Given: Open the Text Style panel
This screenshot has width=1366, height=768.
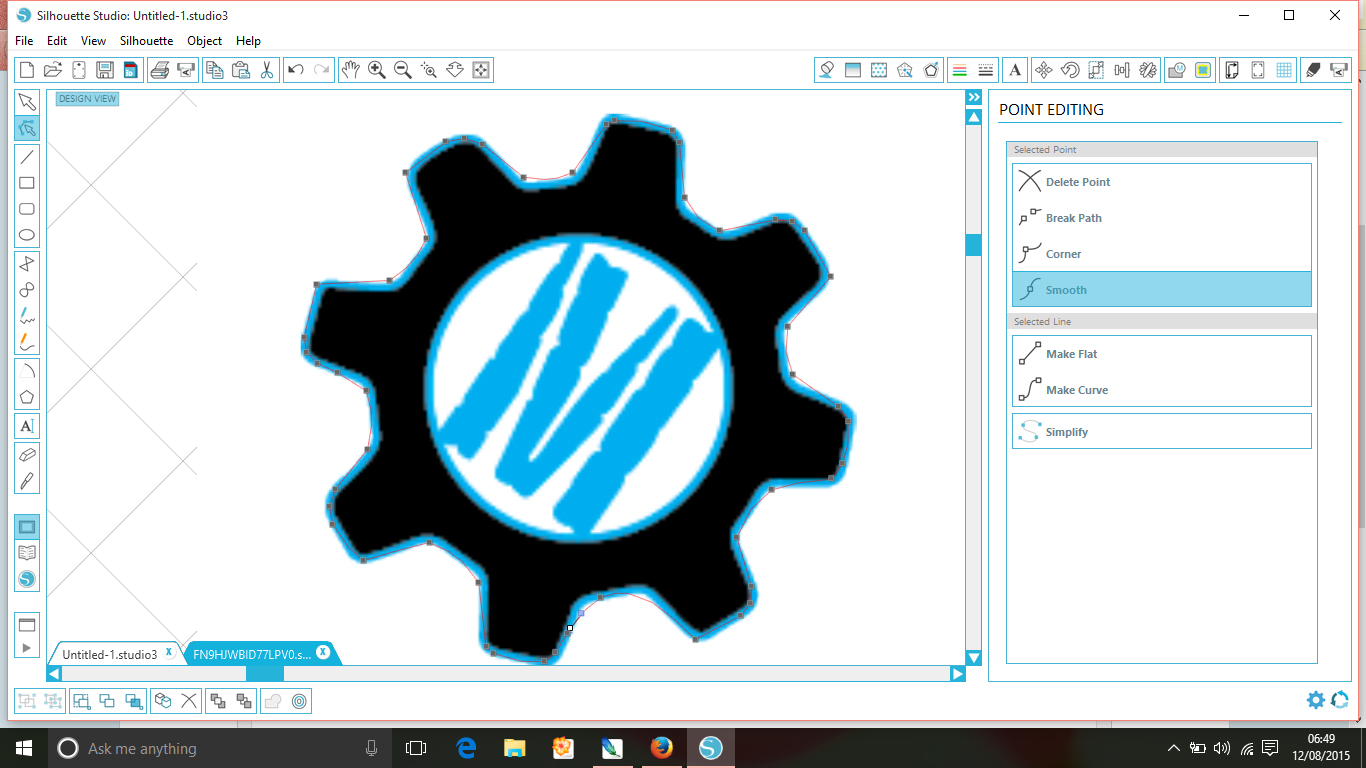Looking at the screenshot, I should coord(1015,69).
